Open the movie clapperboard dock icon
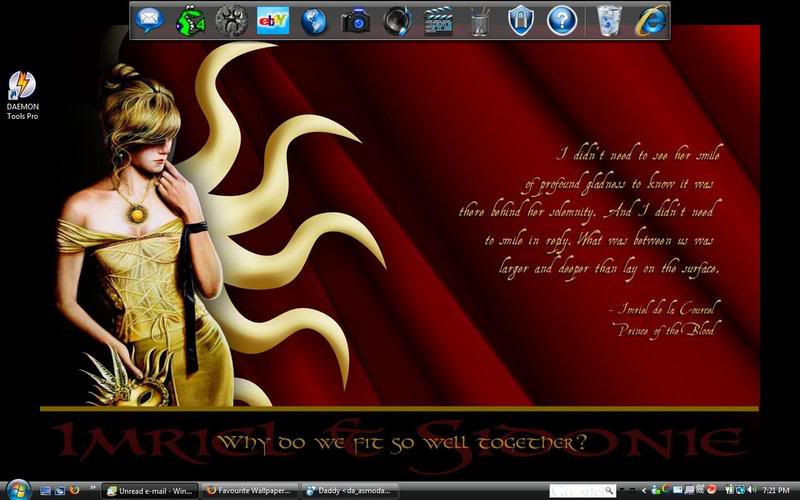 438,21
